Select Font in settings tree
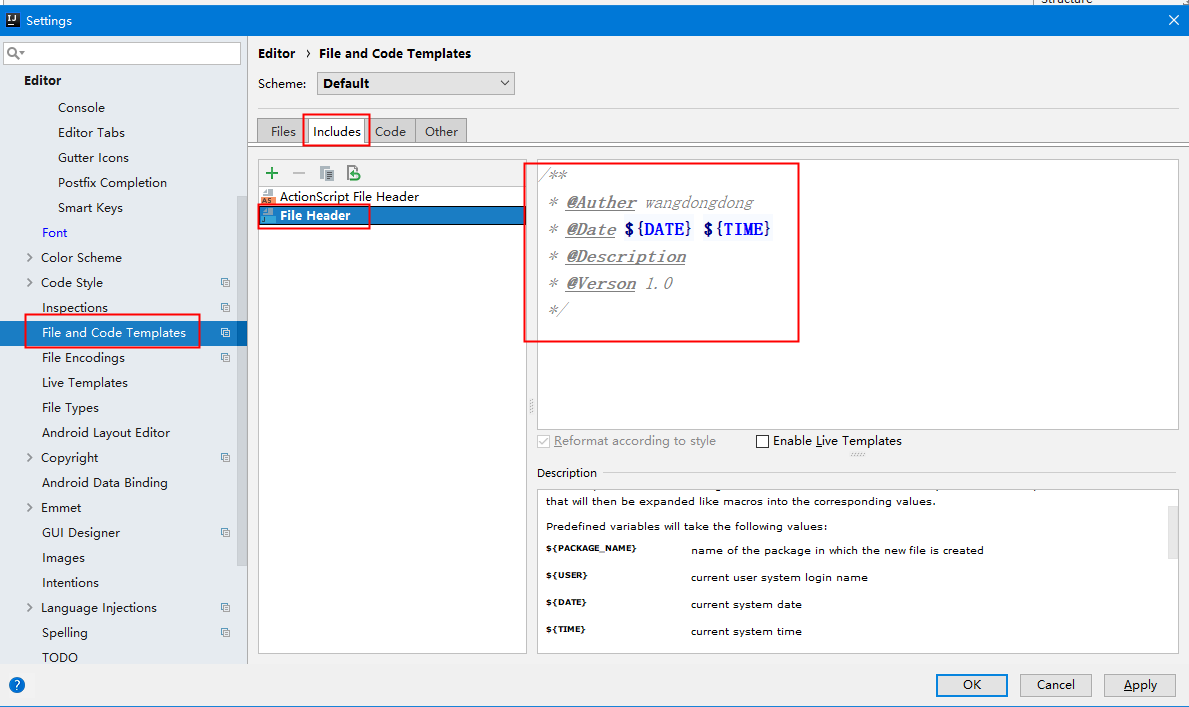 pyautogui.click(x=55, y=233)
